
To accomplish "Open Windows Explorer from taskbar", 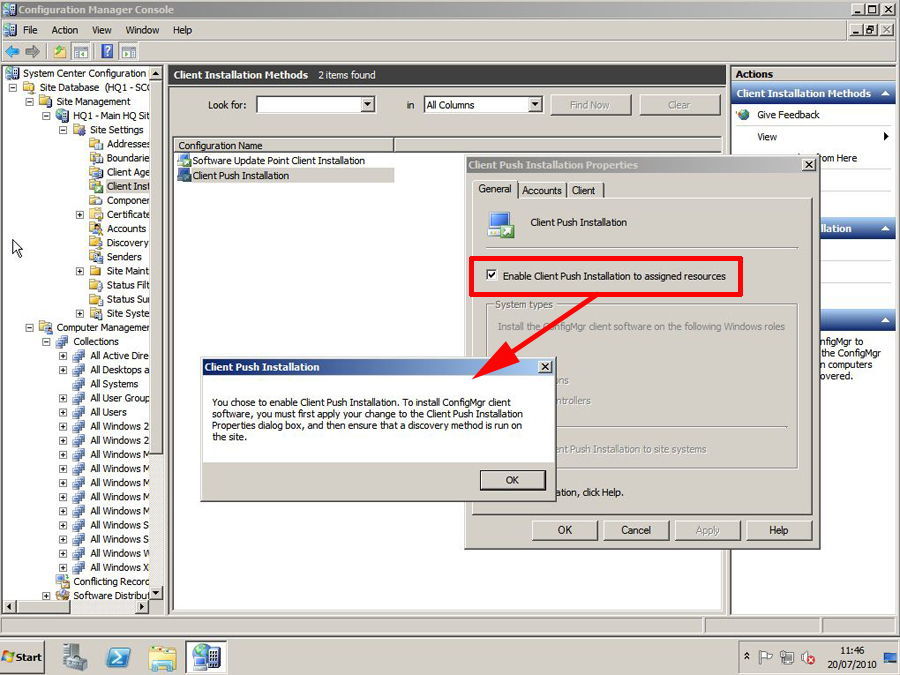I will point(162,657).
